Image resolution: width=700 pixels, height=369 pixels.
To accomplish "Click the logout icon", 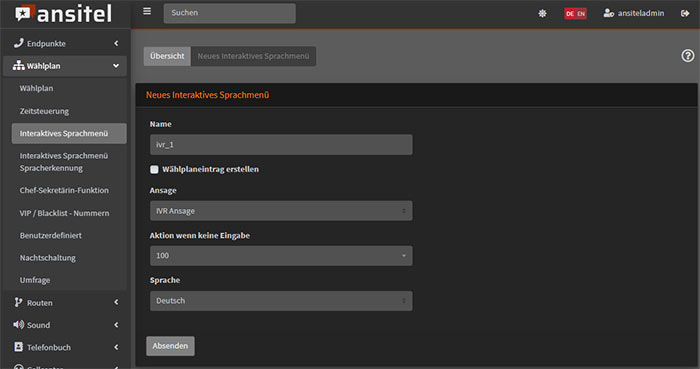I will click(x=685, y=13).
